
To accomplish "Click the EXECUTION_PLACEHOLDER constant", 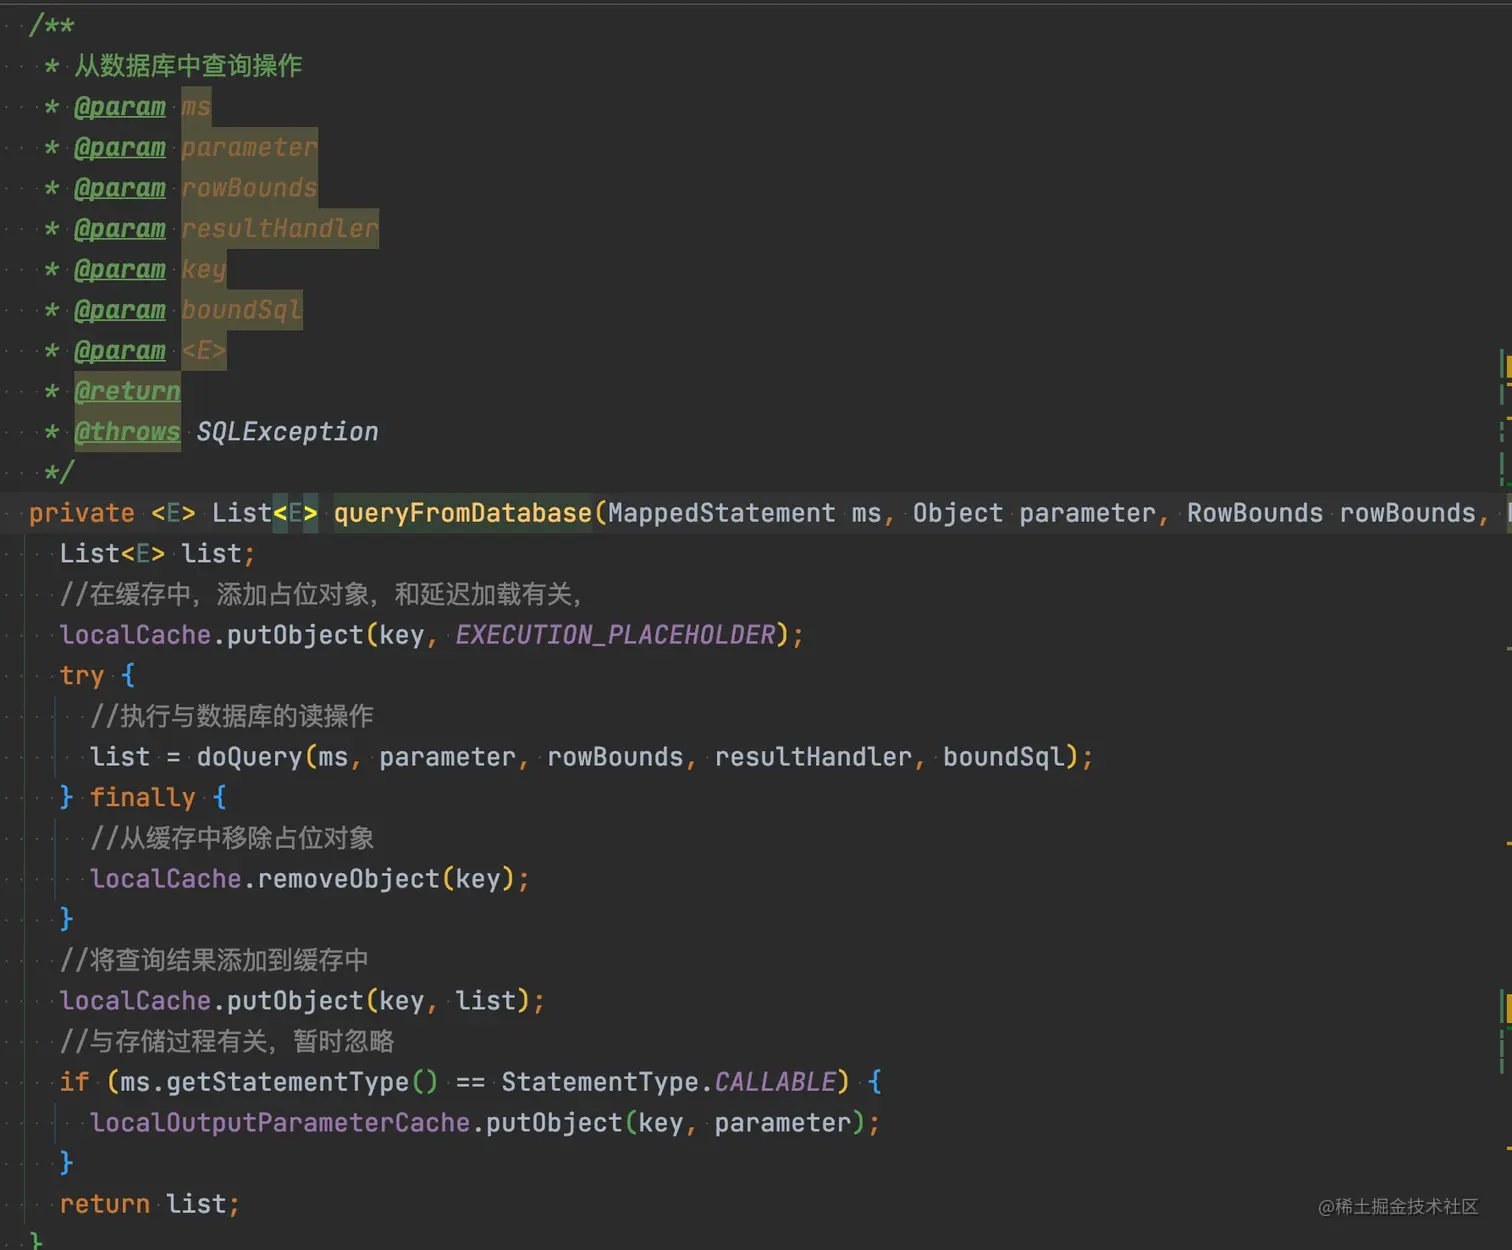I will 616,635.
